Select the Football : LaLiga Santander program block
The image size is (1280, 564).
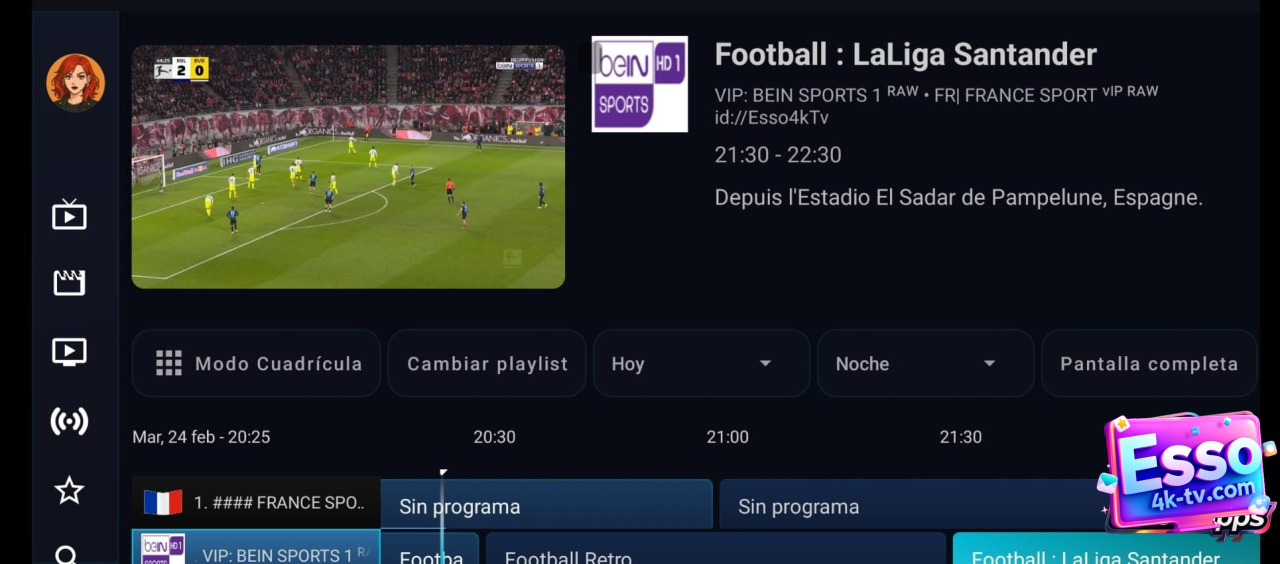[x=1106, y=549]
